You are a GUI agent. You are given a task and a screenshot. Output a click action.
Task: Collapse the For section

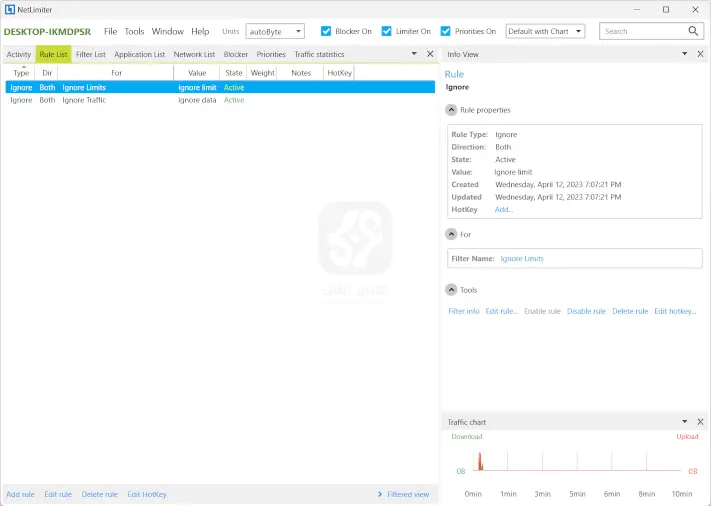451,234
